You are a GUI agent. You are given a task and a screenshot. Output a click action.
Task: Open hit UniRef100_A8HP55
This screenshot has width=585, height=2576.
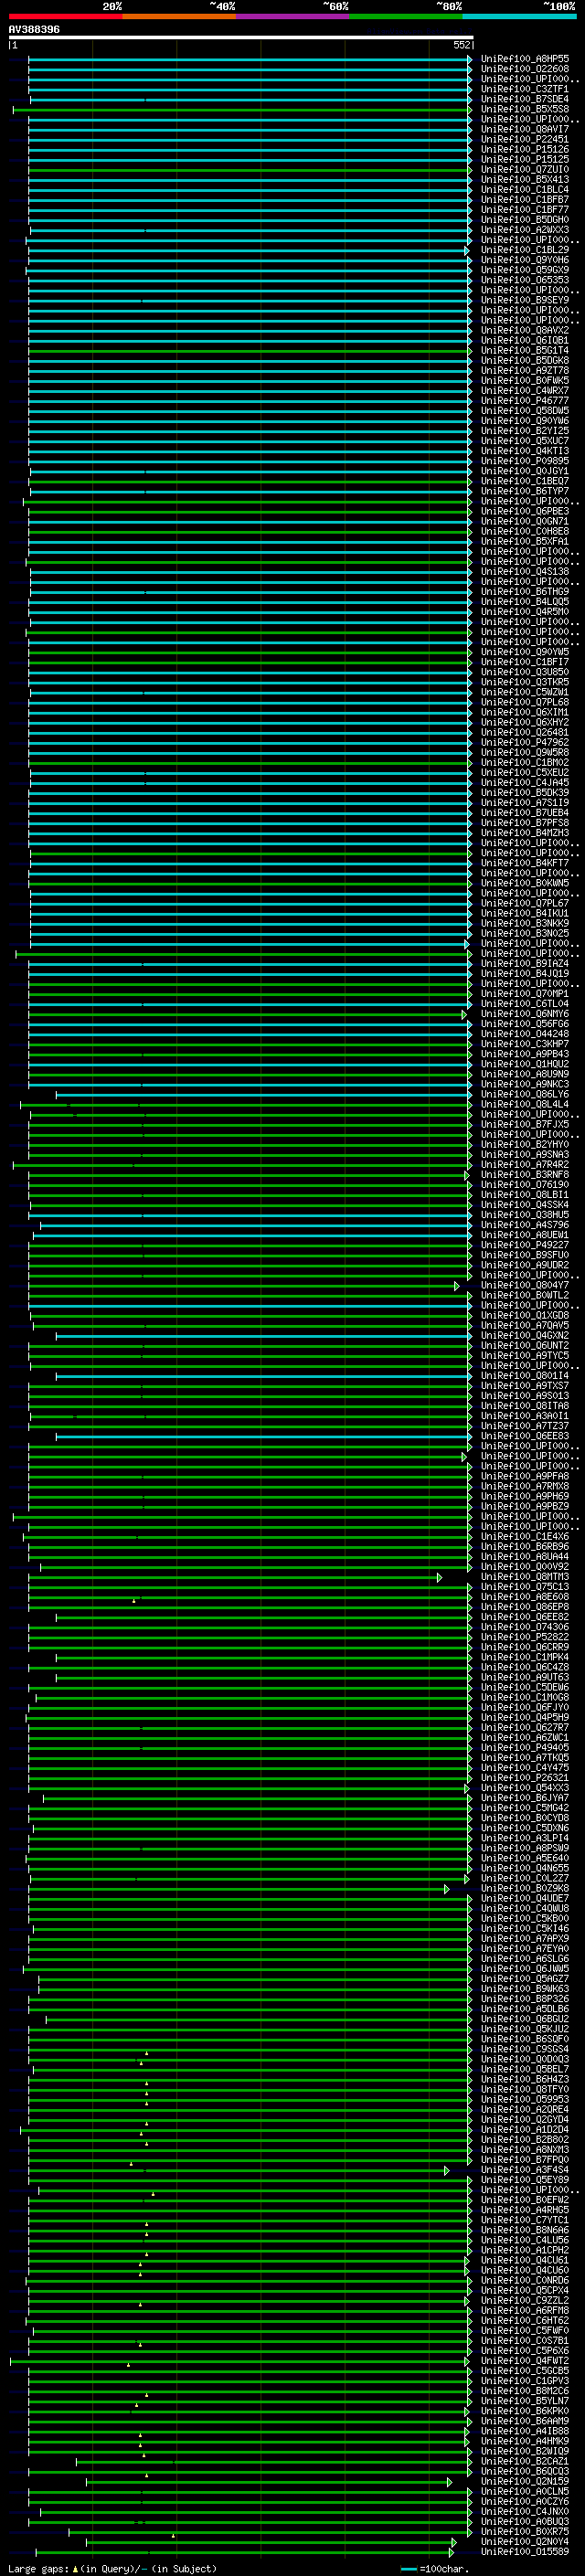pos(524,59)
